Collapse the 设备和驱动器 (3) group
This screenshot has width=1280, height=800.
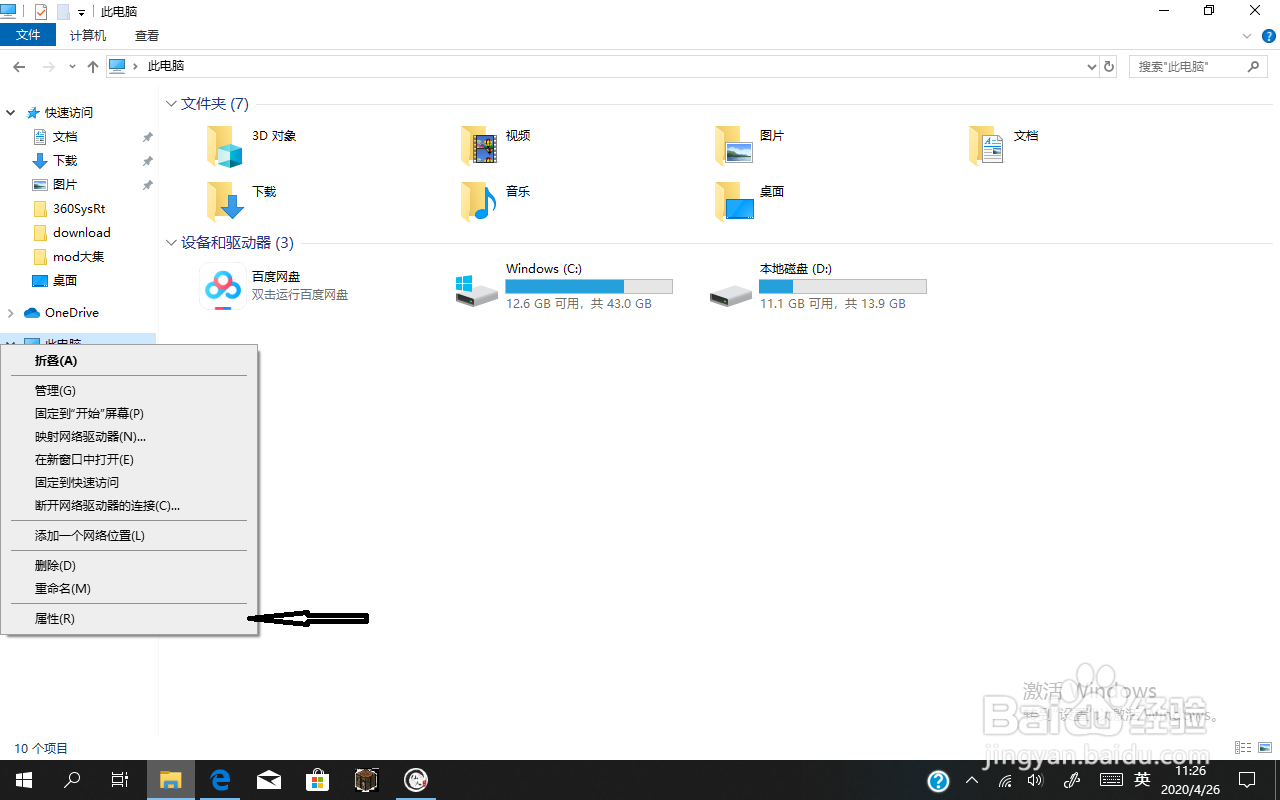172,243
